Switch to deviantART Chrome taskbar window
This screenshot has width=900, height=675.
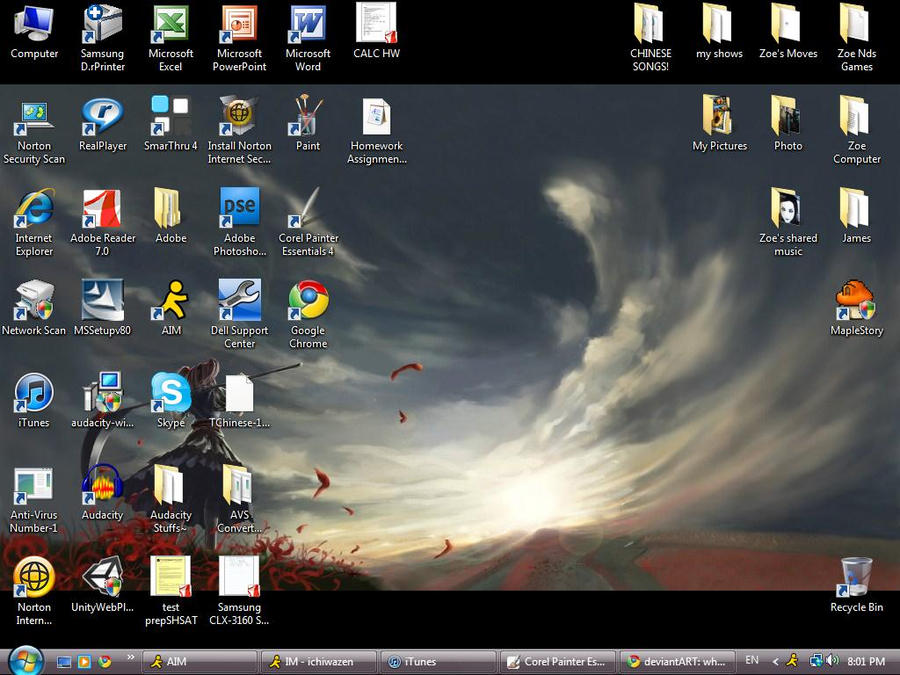click(677, 662)
